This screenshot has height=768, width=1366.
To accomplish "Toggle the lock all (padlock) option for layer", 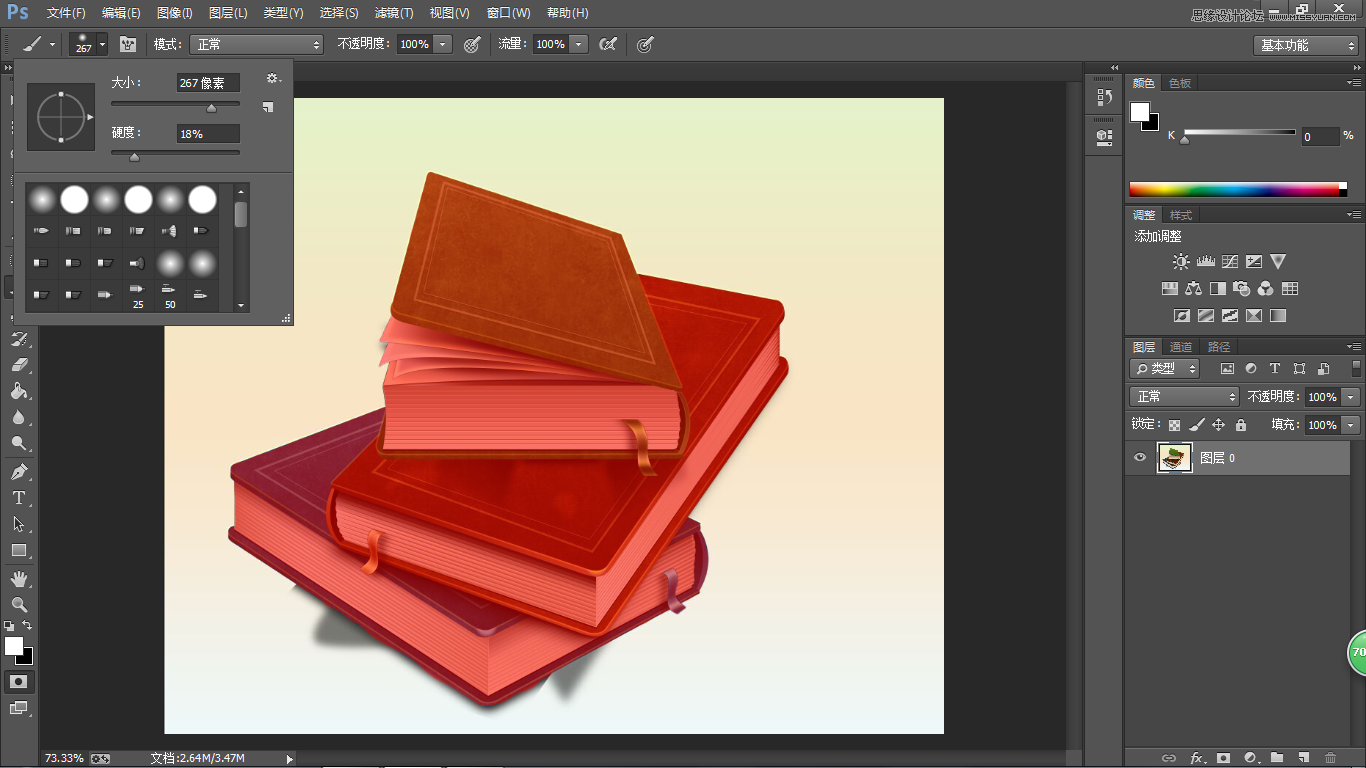I will pyautogui.click(x=1241, y=425).
